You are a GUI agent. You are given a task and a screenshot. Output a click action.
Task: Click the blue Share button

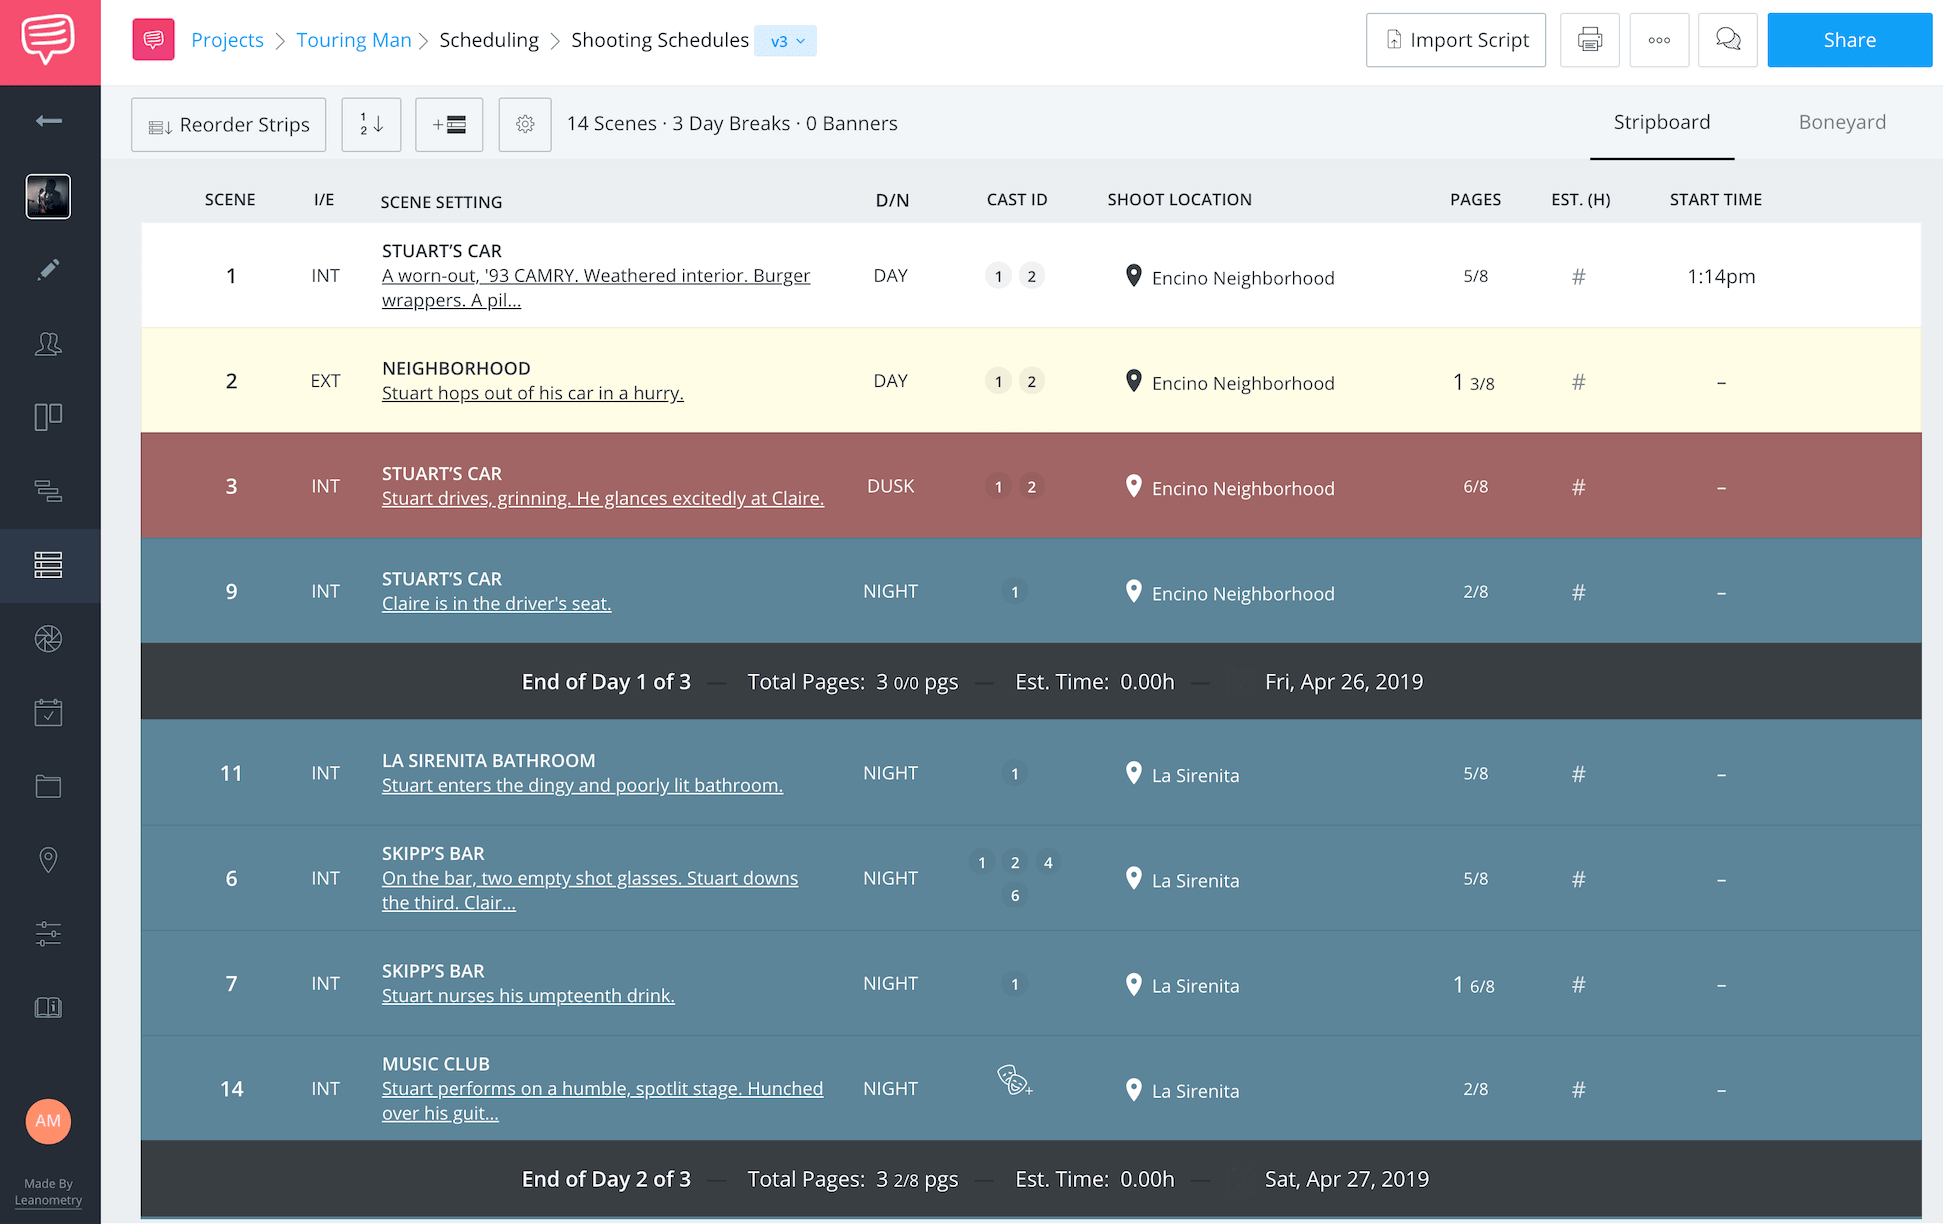pos(1849,40)
